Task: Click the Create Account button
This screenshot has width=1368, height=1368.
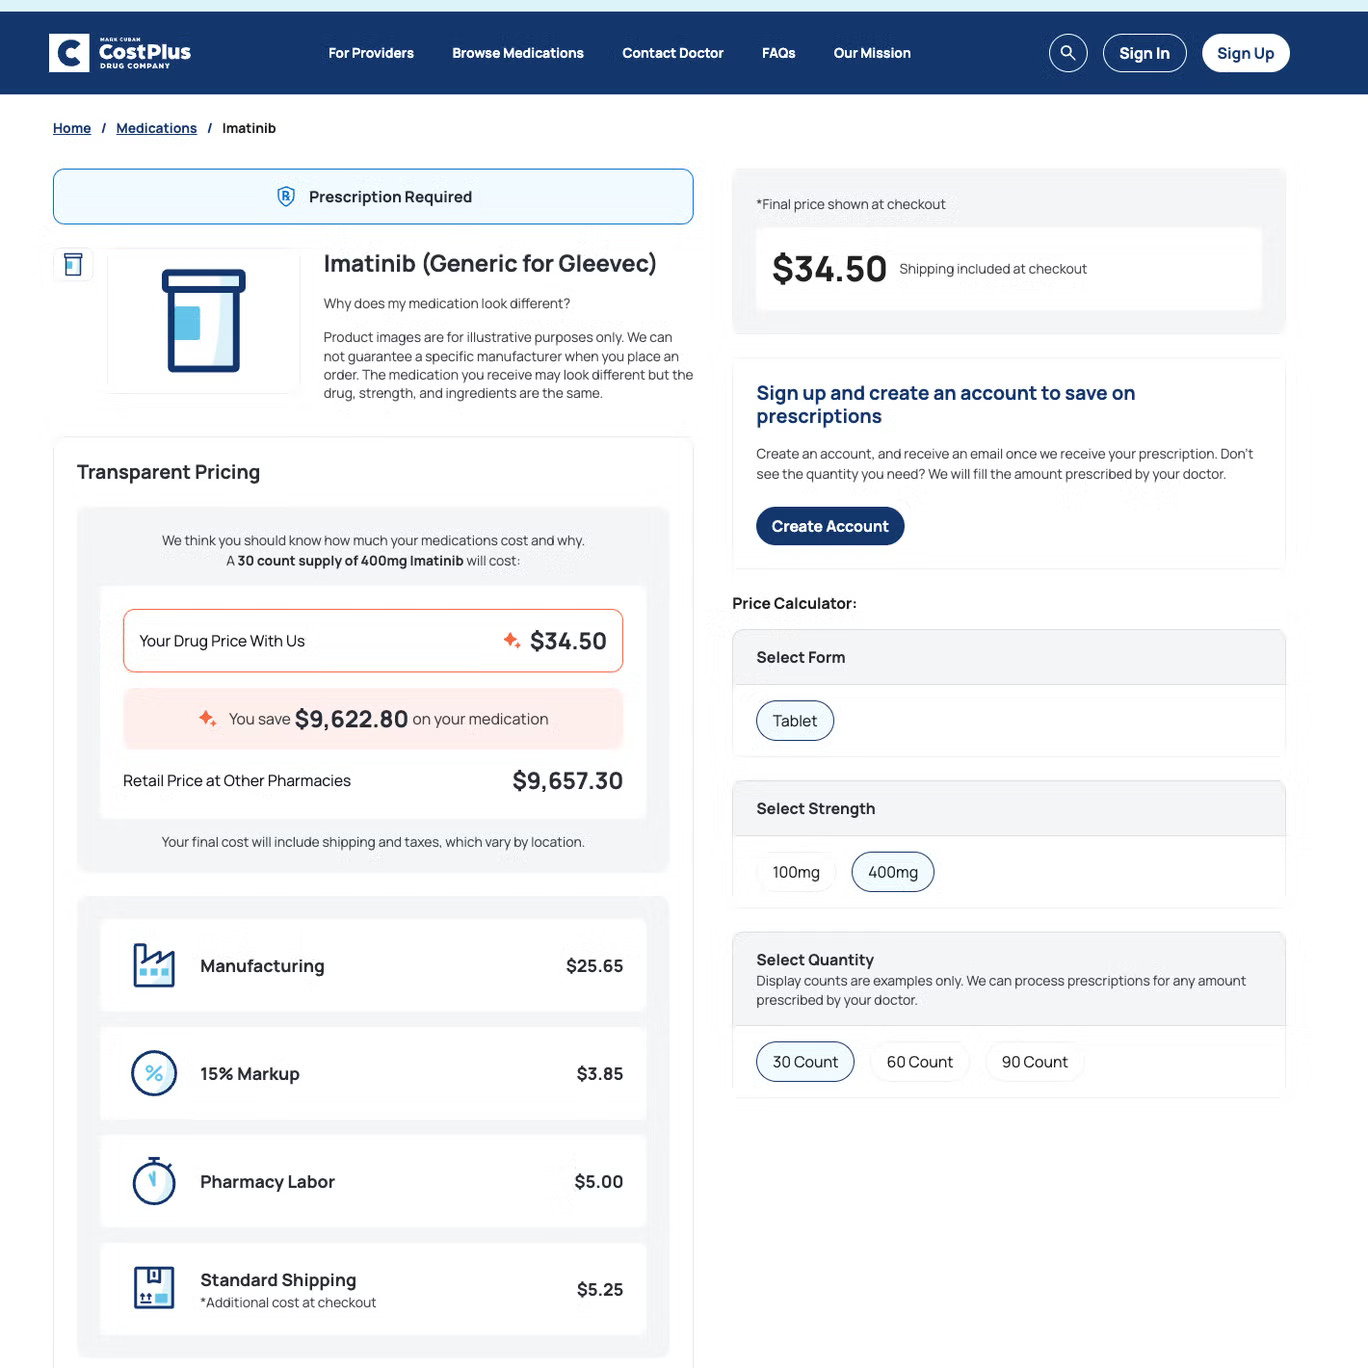Action: [x=830, y=526]
